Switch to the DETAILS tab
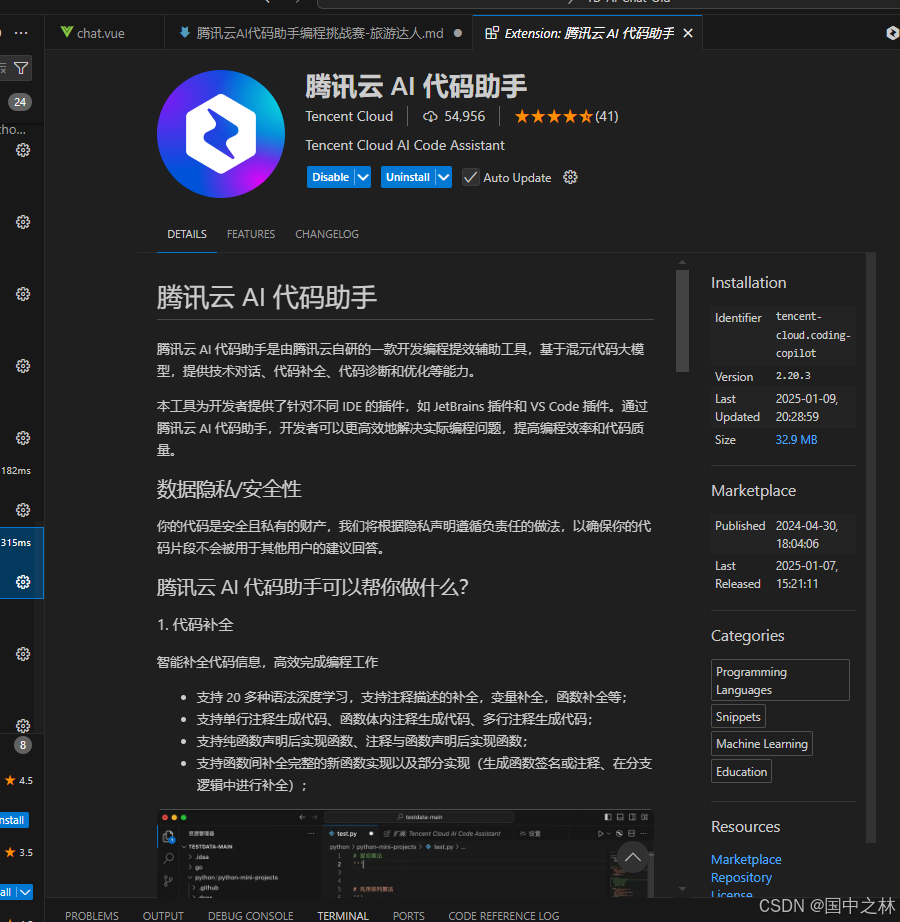Viewport: 900px width, 922px height. coord(187,234)
